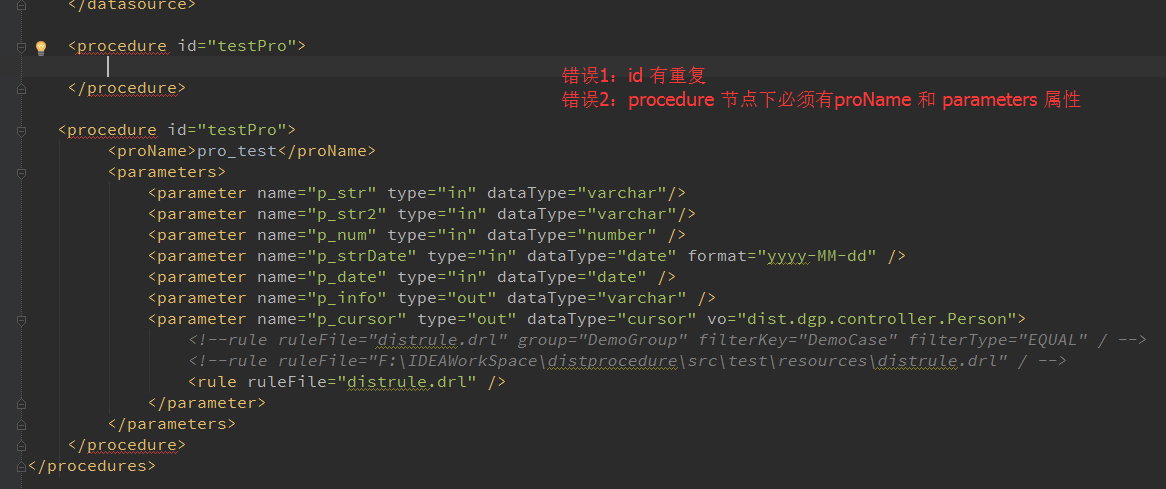Collapse the second testPro procedure fold marker
The height and width of the screenshot is (489, 1166).
[x=21, y=132]
